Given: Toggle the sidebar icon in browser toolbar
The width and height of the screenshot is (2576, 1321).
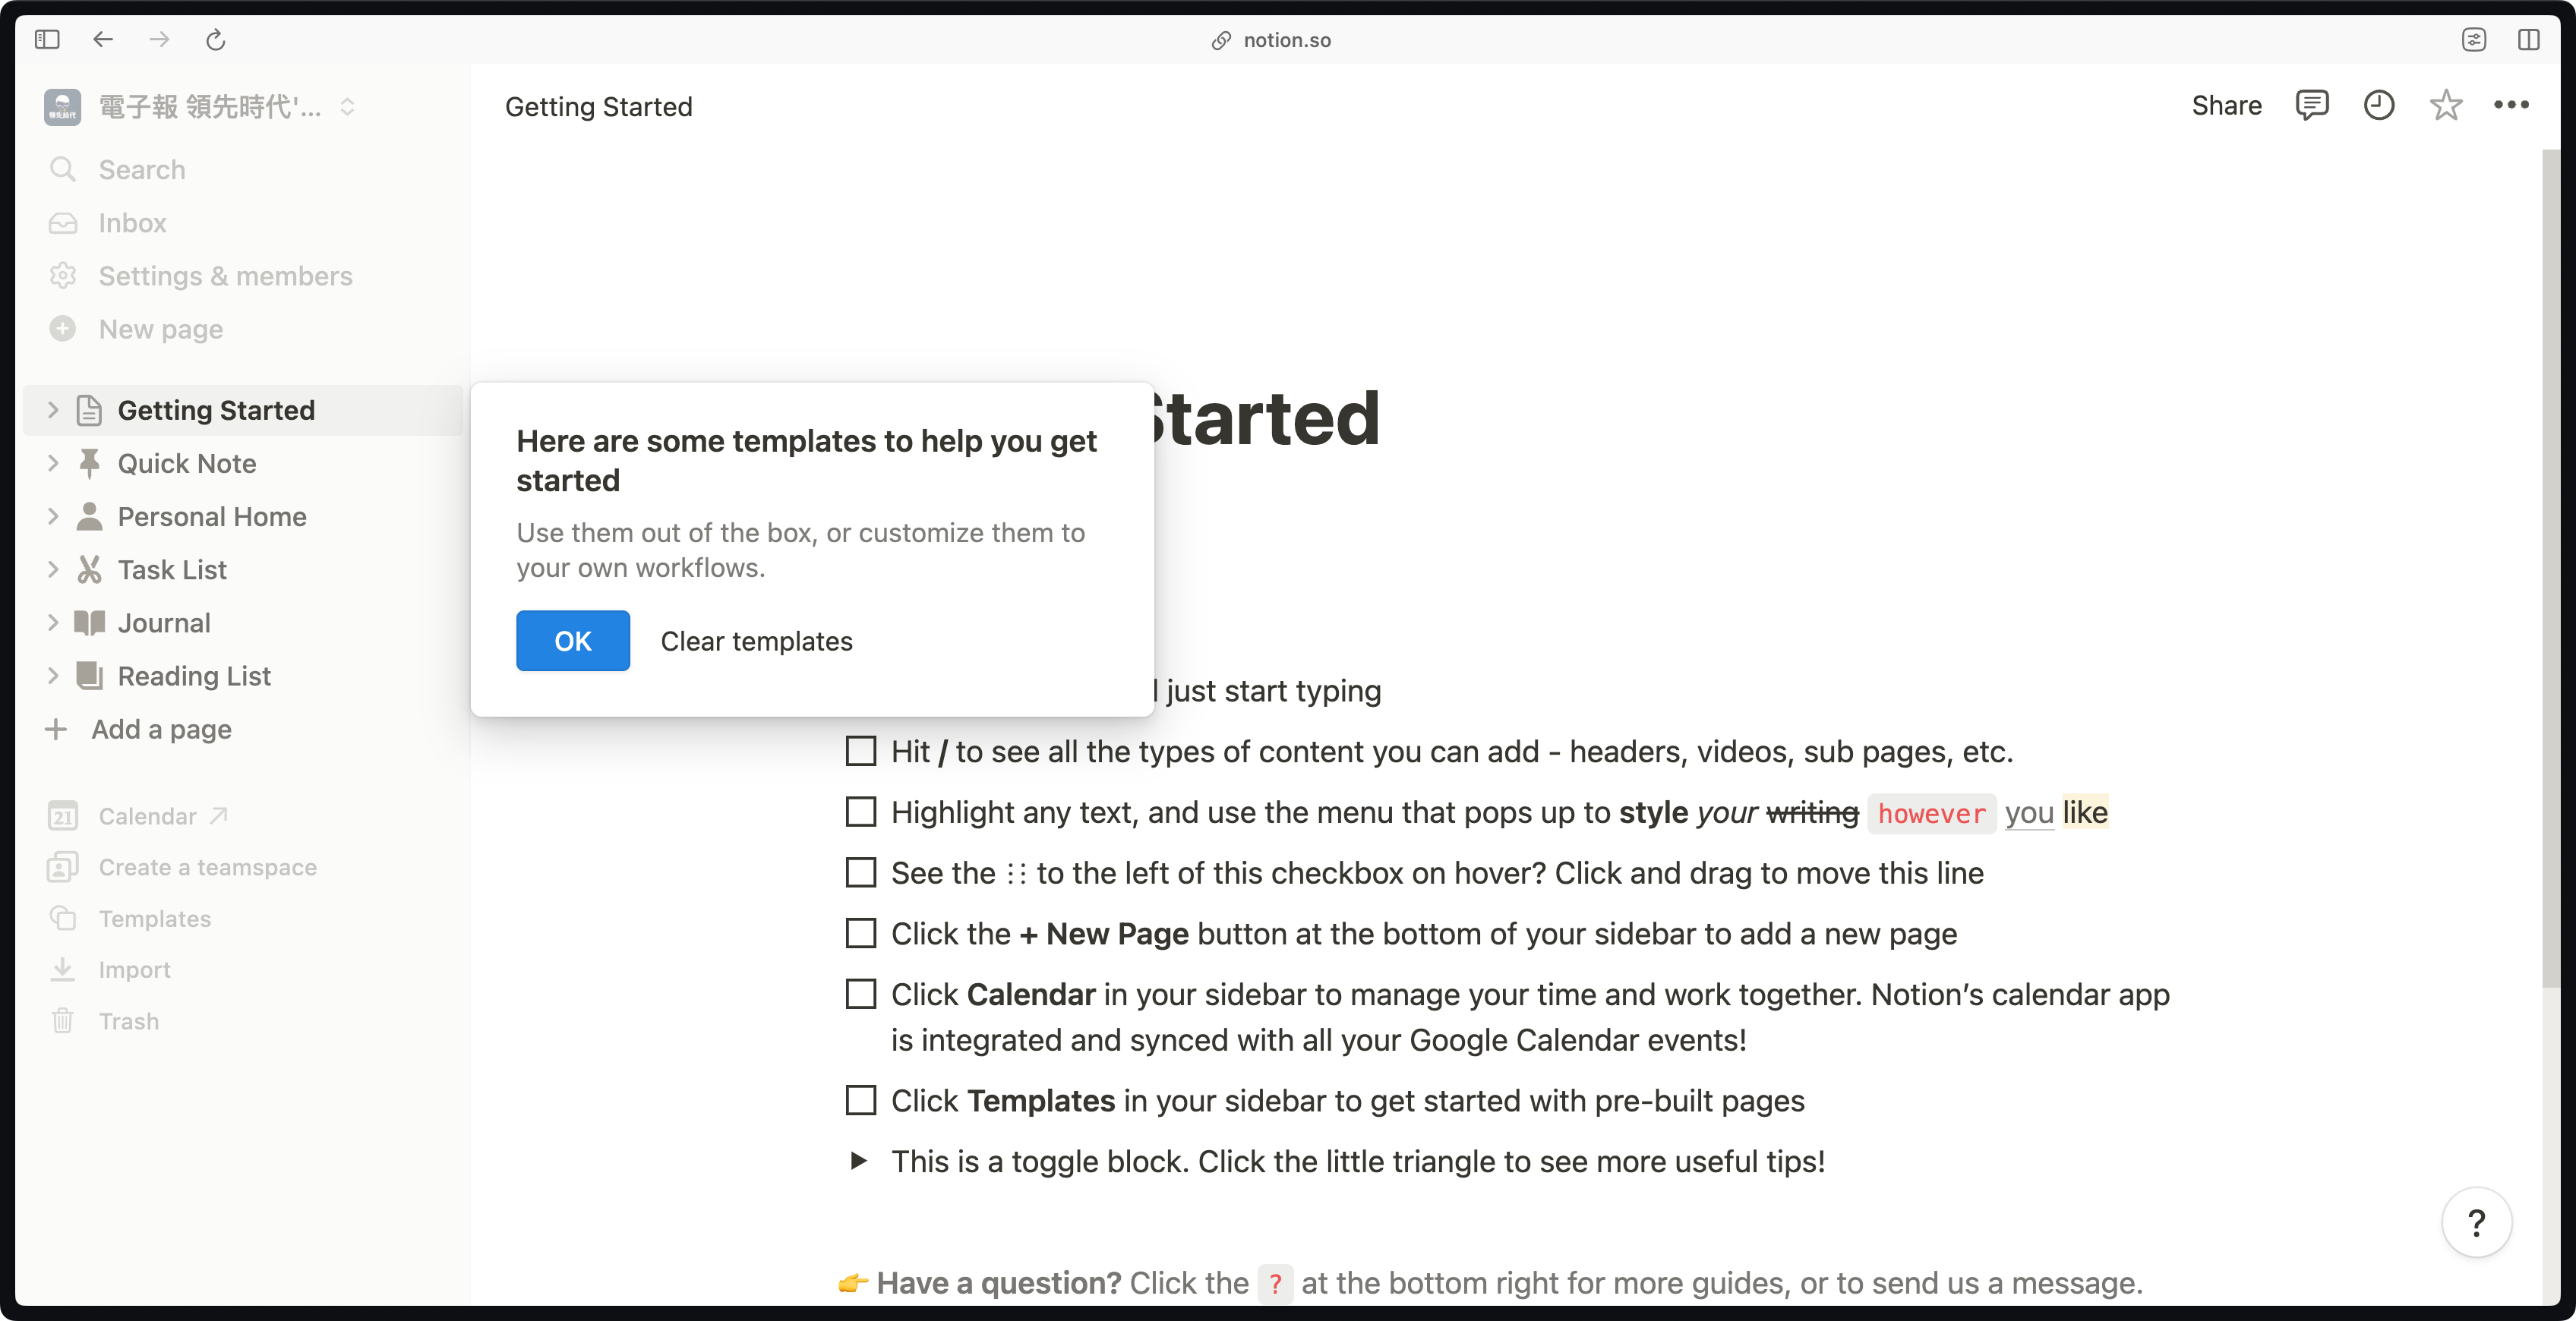Looking at the screenshot, I should coord(47,40).
